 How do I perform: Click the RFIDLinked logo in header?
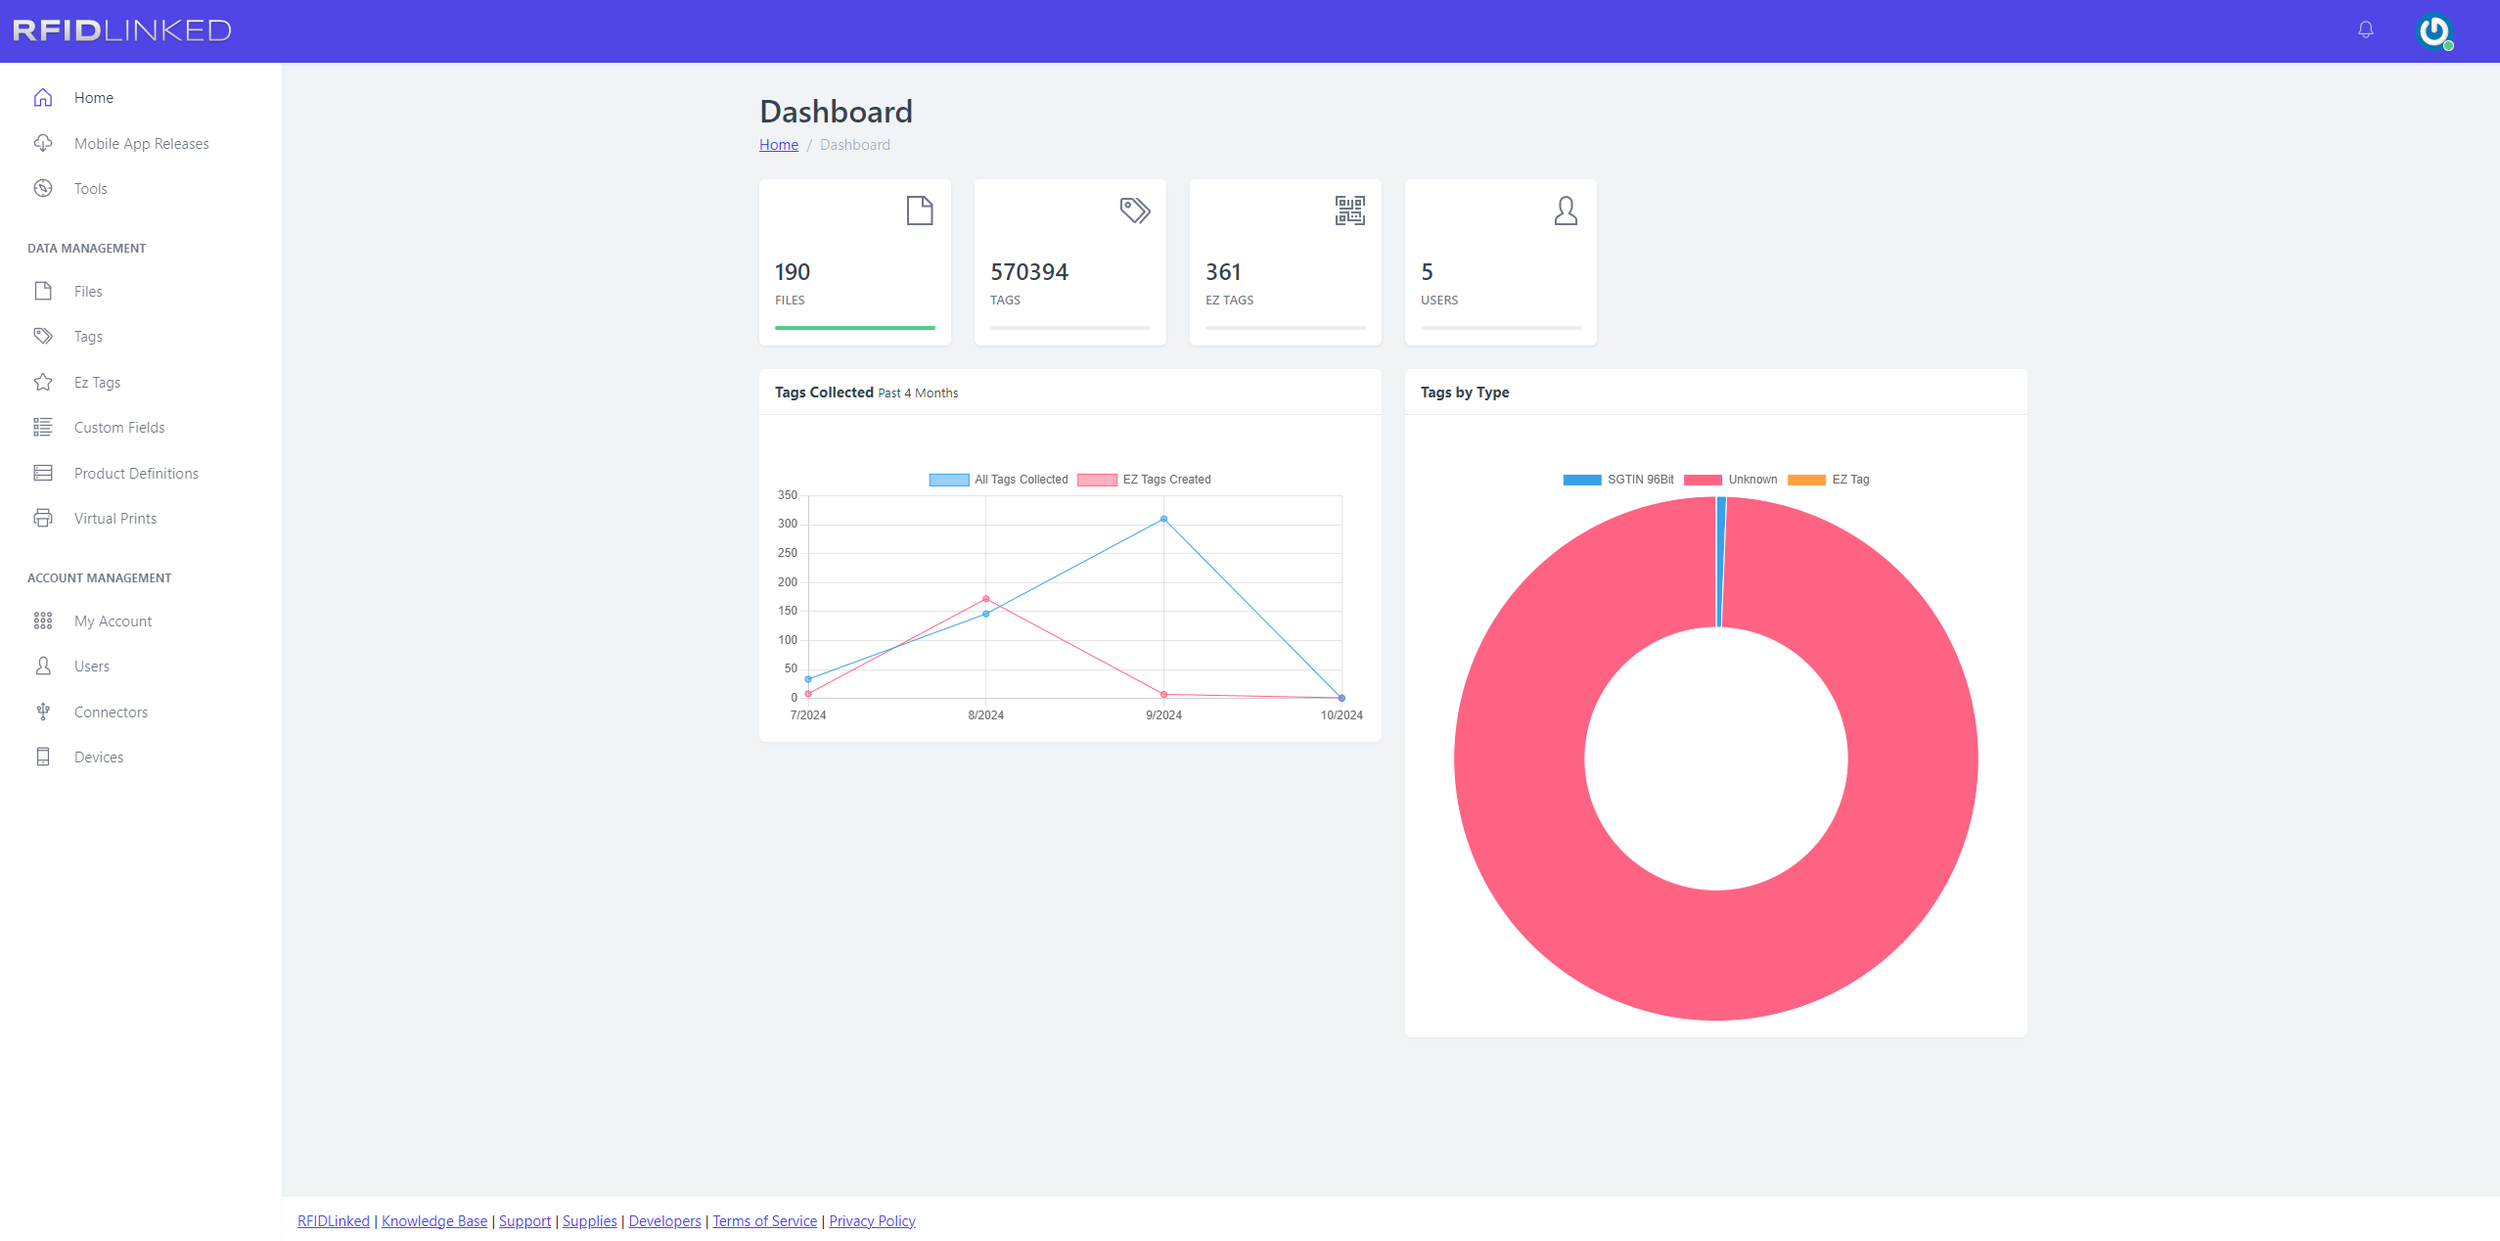tap(122, 31)
